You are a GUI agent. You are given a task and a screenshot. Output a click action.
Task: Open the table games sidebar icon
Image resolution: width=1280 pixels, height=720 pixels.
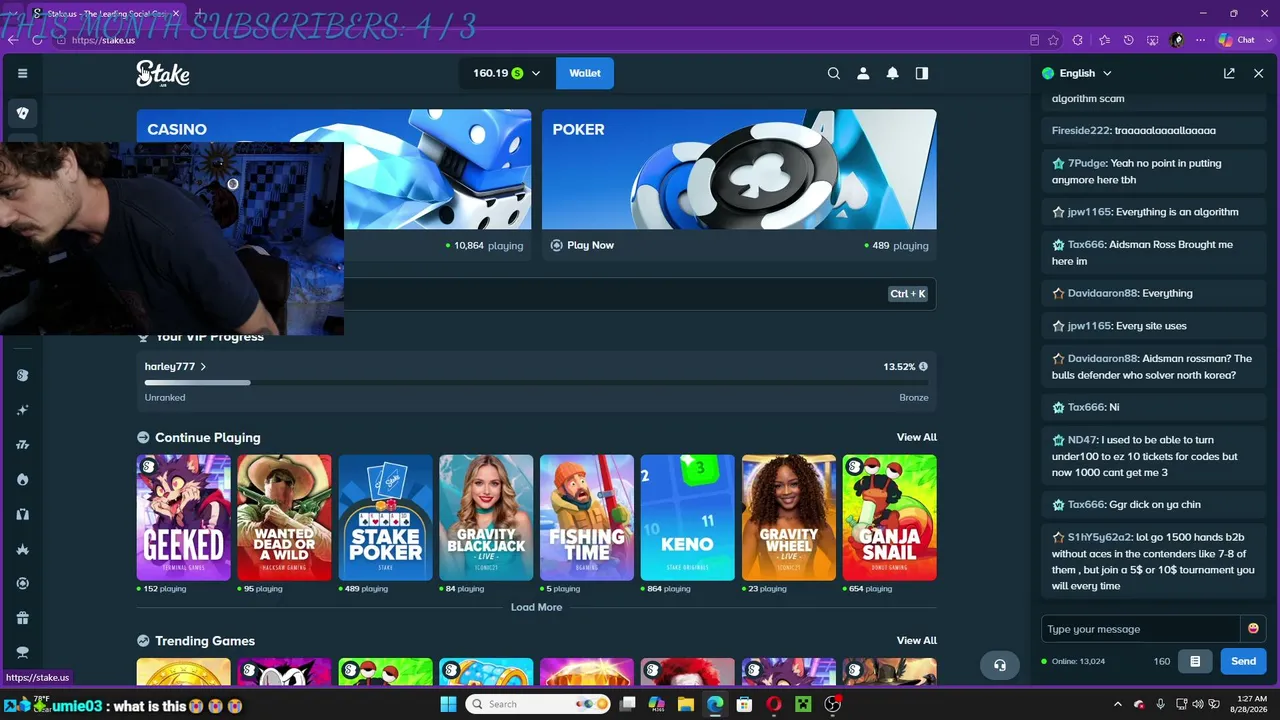[x=22, y=653]
